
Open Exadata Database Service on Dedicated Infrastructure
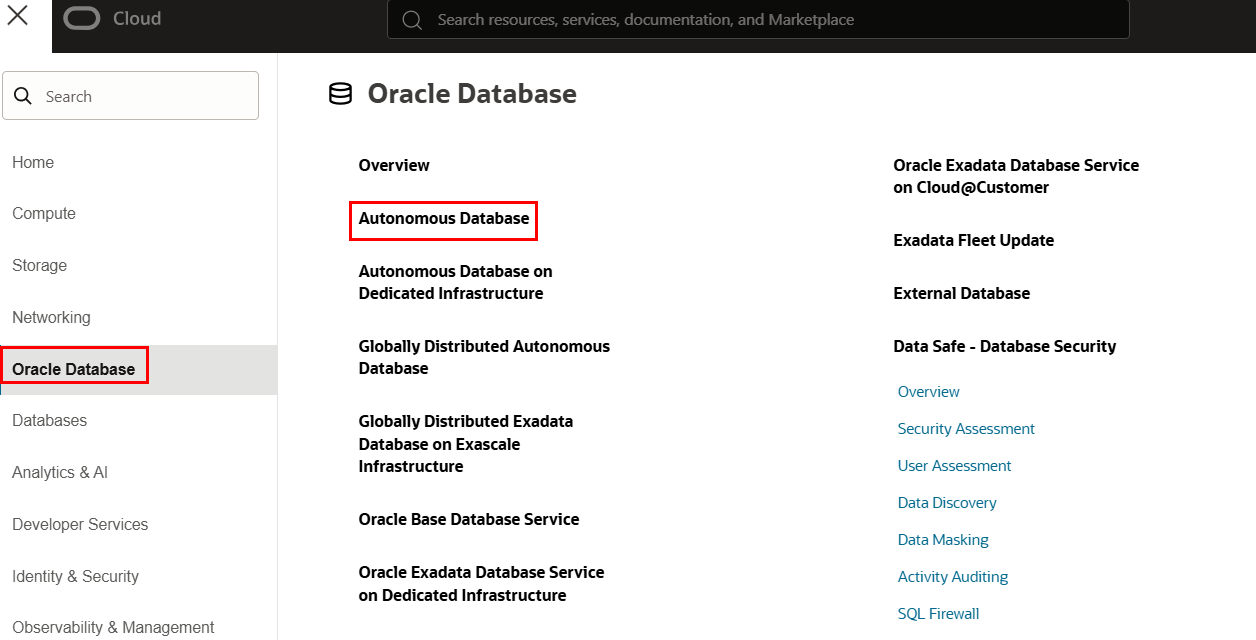482,584
